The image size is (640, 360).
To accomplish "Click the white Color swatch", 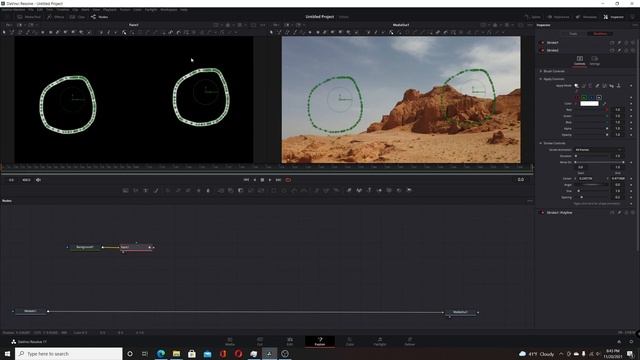I will pos(589,104).
